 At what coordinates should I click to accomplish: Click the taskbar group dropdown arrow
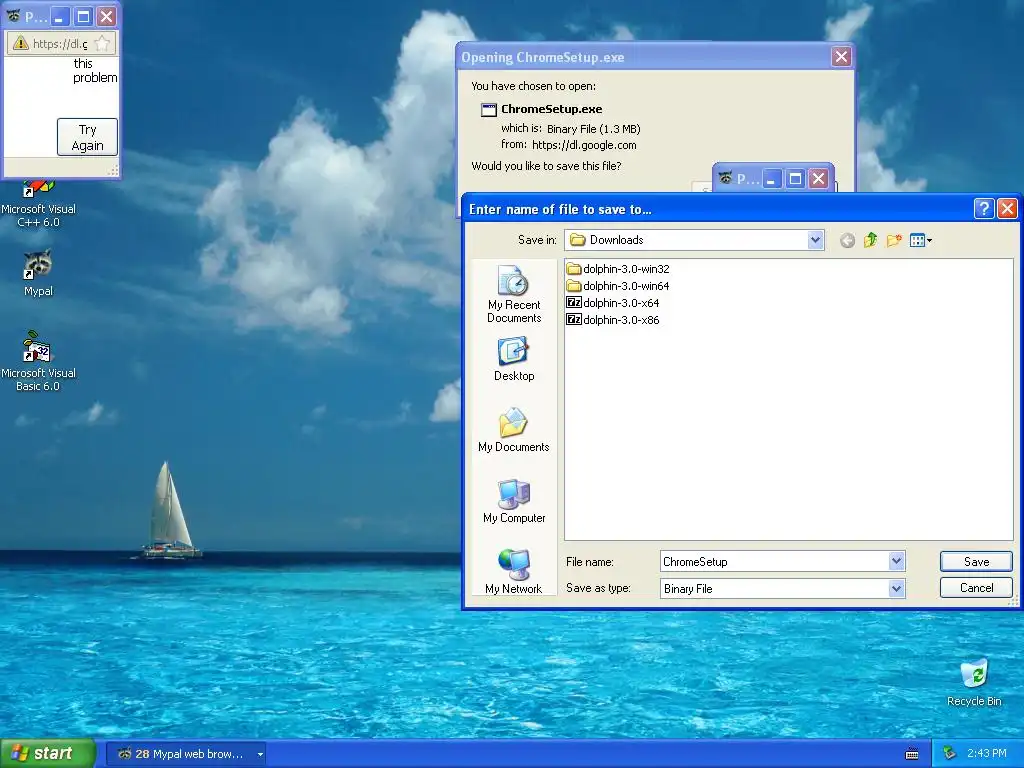[260, 754]
